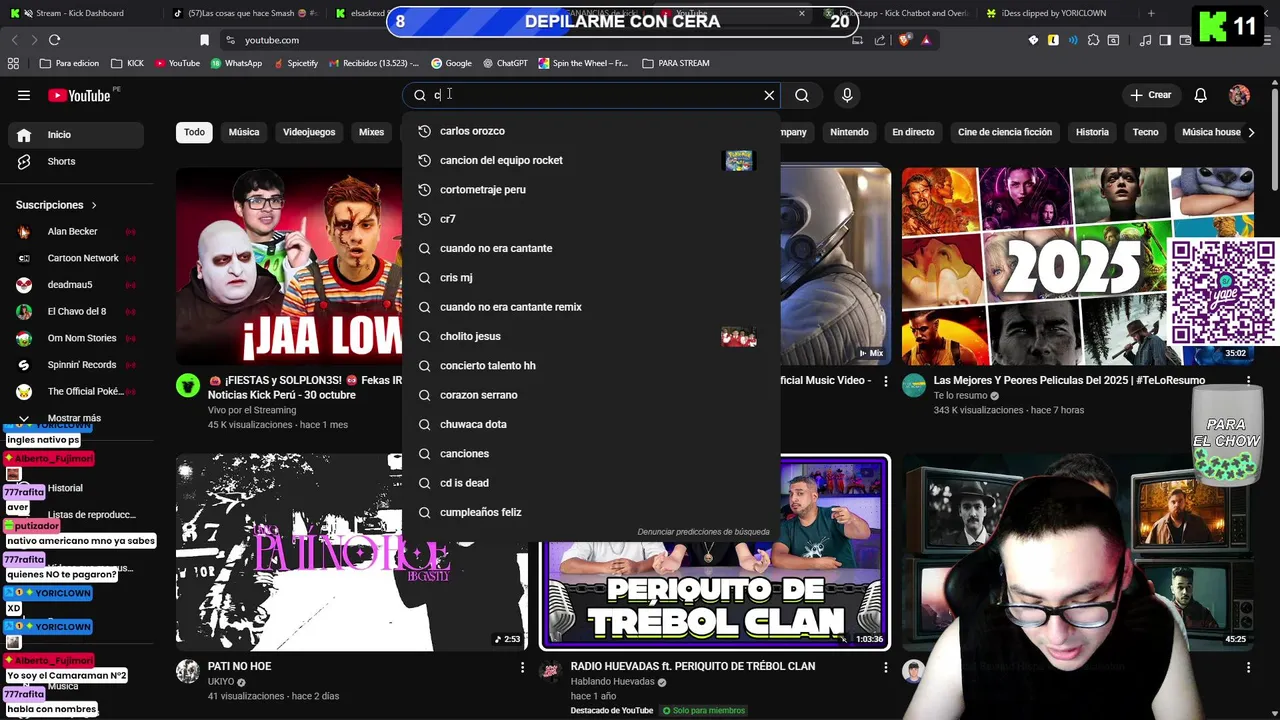Open the ChatGPT bookmark
This screenshot has width=1280, height=720.
coord(505,63)
